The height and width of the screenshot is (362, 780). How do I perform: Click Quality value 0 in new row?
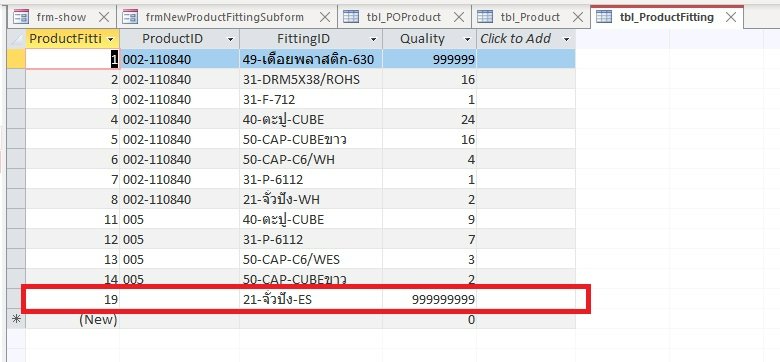[430, 319]
